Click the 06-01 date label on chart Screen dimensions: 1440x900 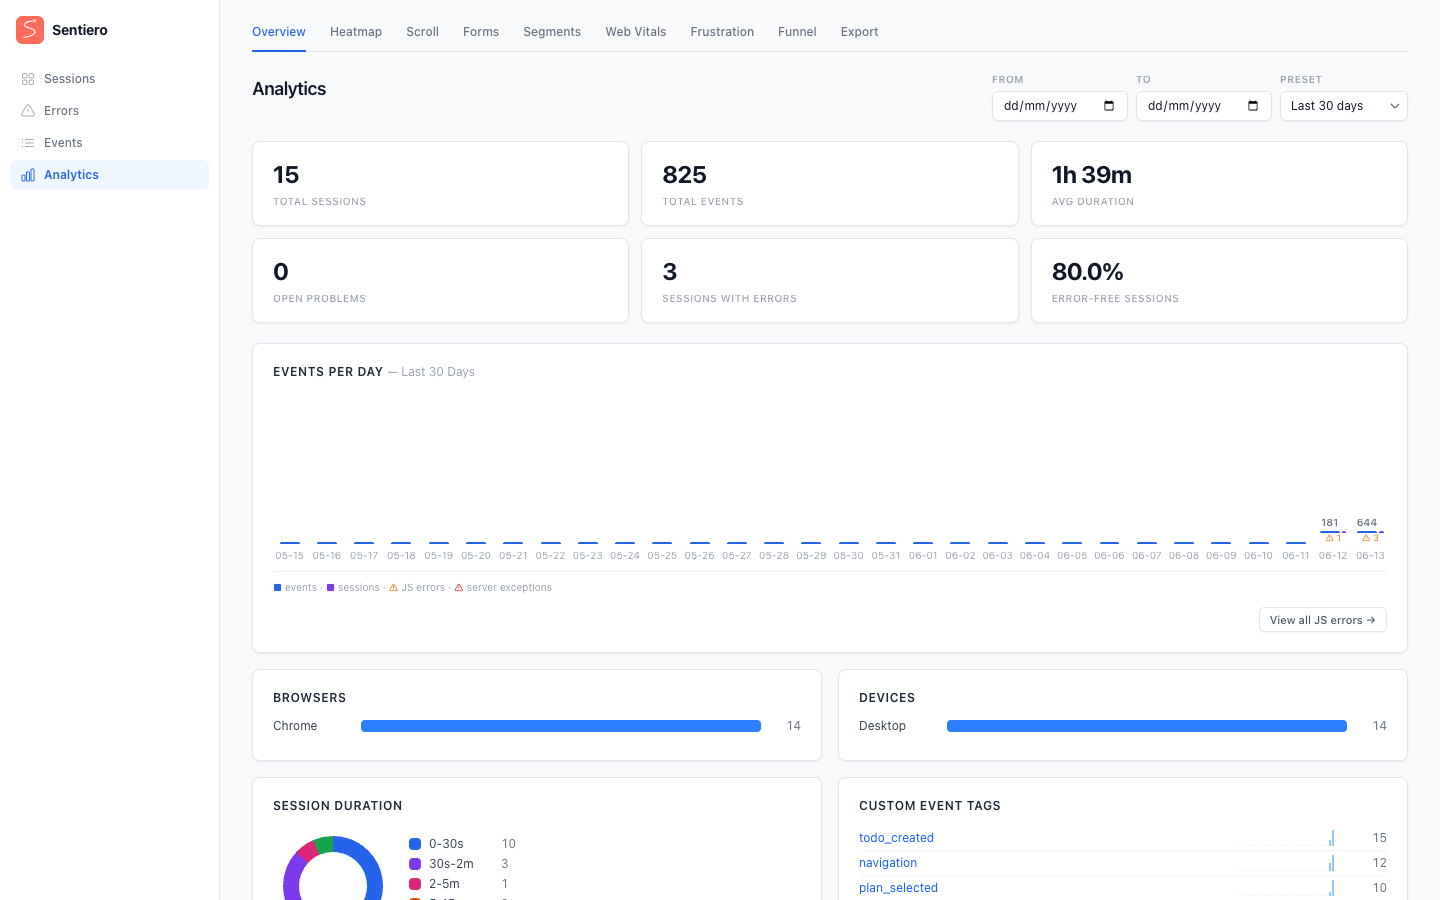click(x=923, y=556)
